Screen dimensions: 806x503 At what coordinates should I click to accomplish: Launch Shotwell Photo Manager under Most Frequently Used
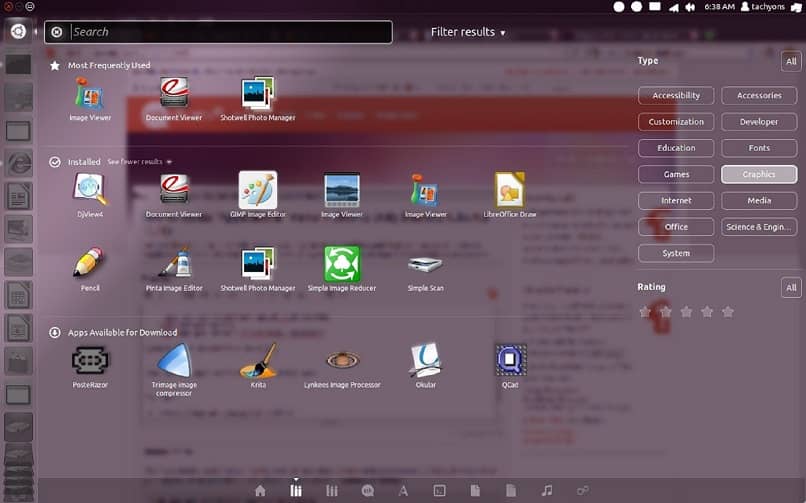click(258, 99)
